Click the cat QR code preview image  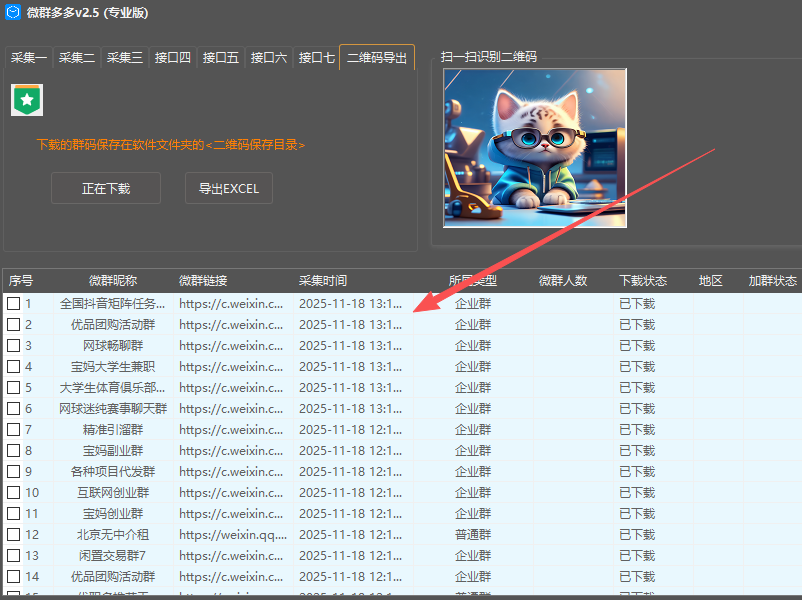tap(535, 148)
